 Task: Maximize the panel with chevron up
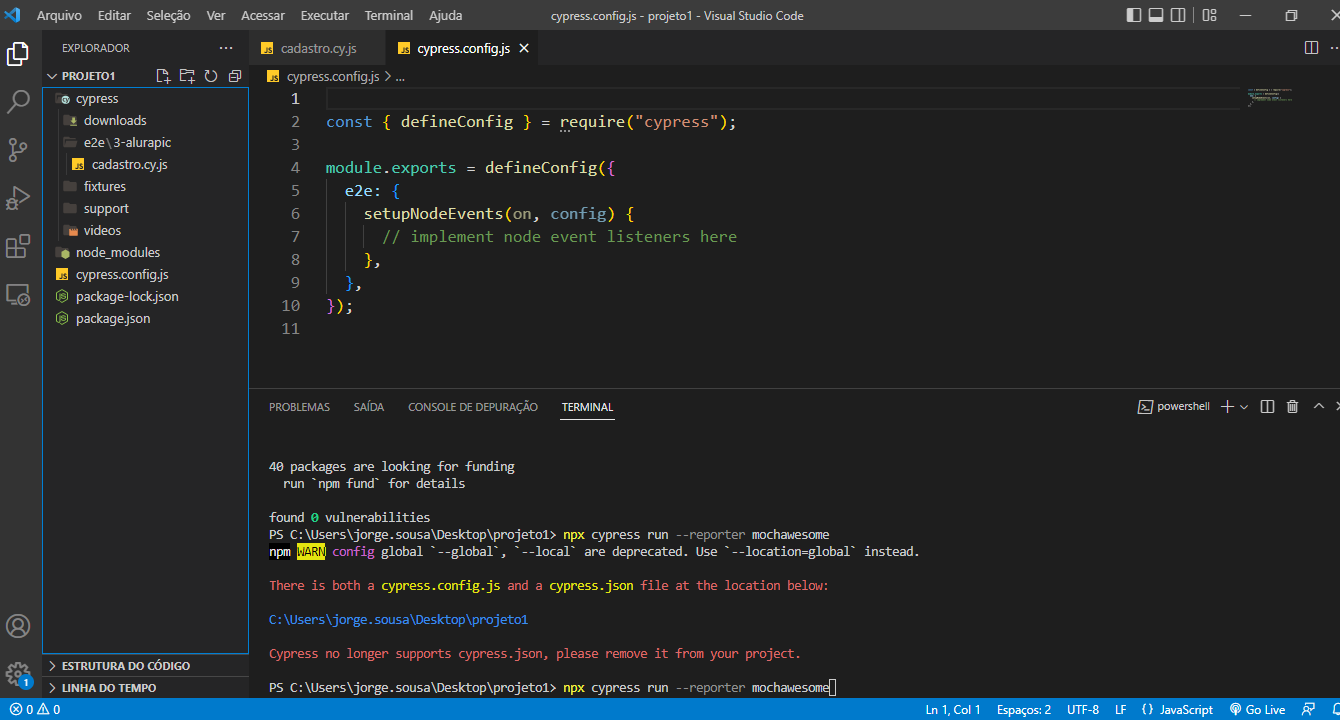1318,406
